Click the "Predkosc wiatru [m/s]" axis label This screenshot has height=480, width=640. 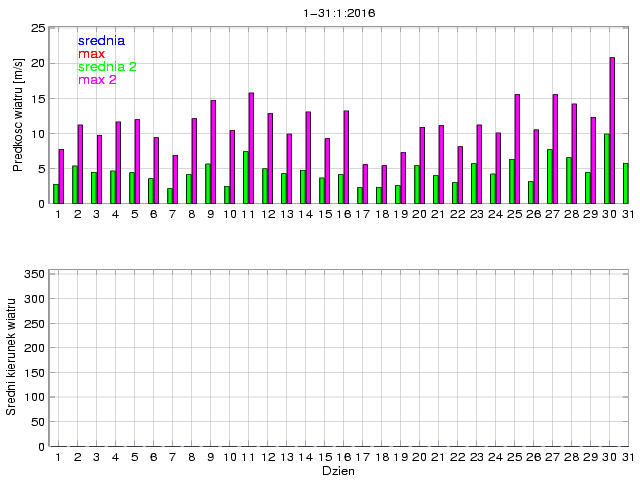coord(18,115)
